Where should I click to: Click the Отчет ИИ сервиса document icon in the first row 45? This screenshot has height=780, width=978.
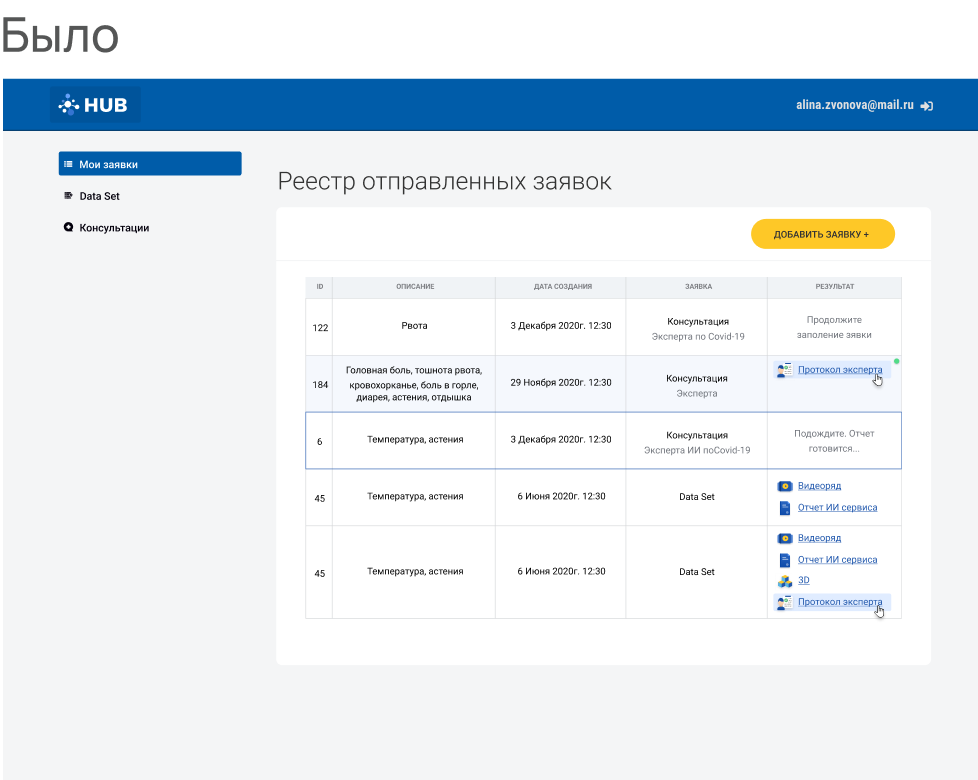click(x=785, y=508)
